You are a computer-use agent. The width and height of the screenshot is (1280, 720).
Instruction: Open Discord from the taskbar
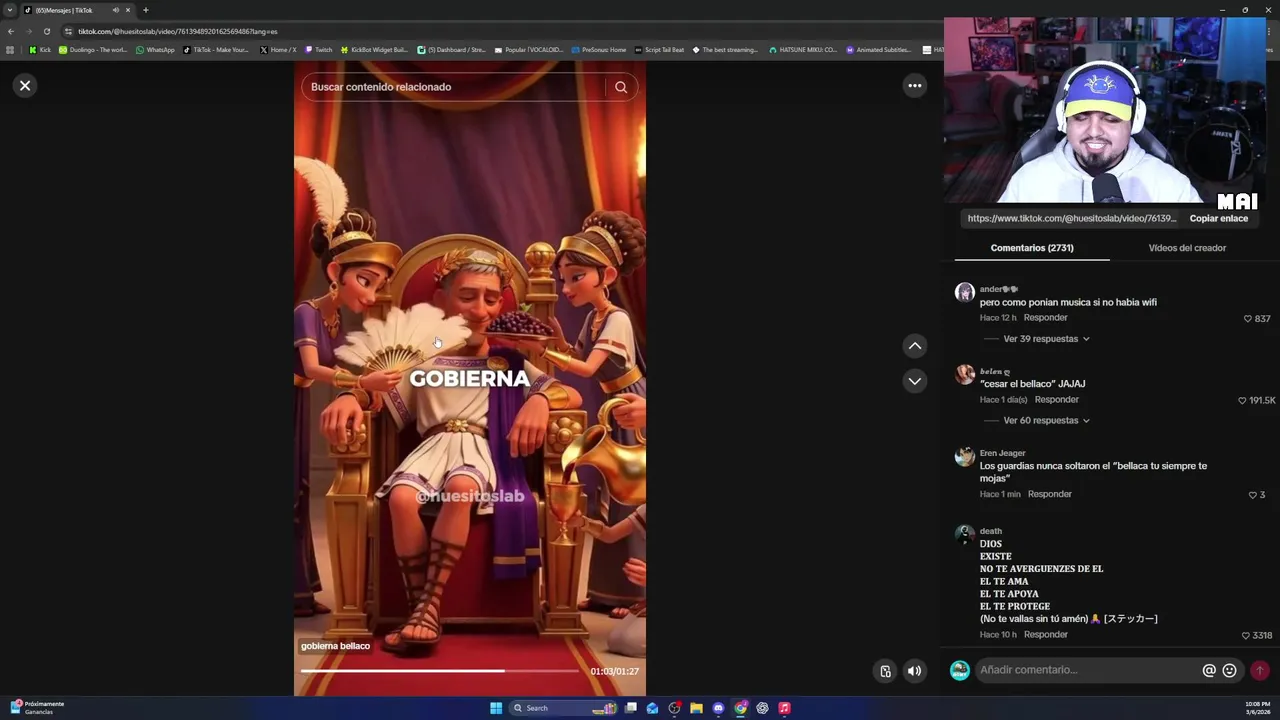718,708
